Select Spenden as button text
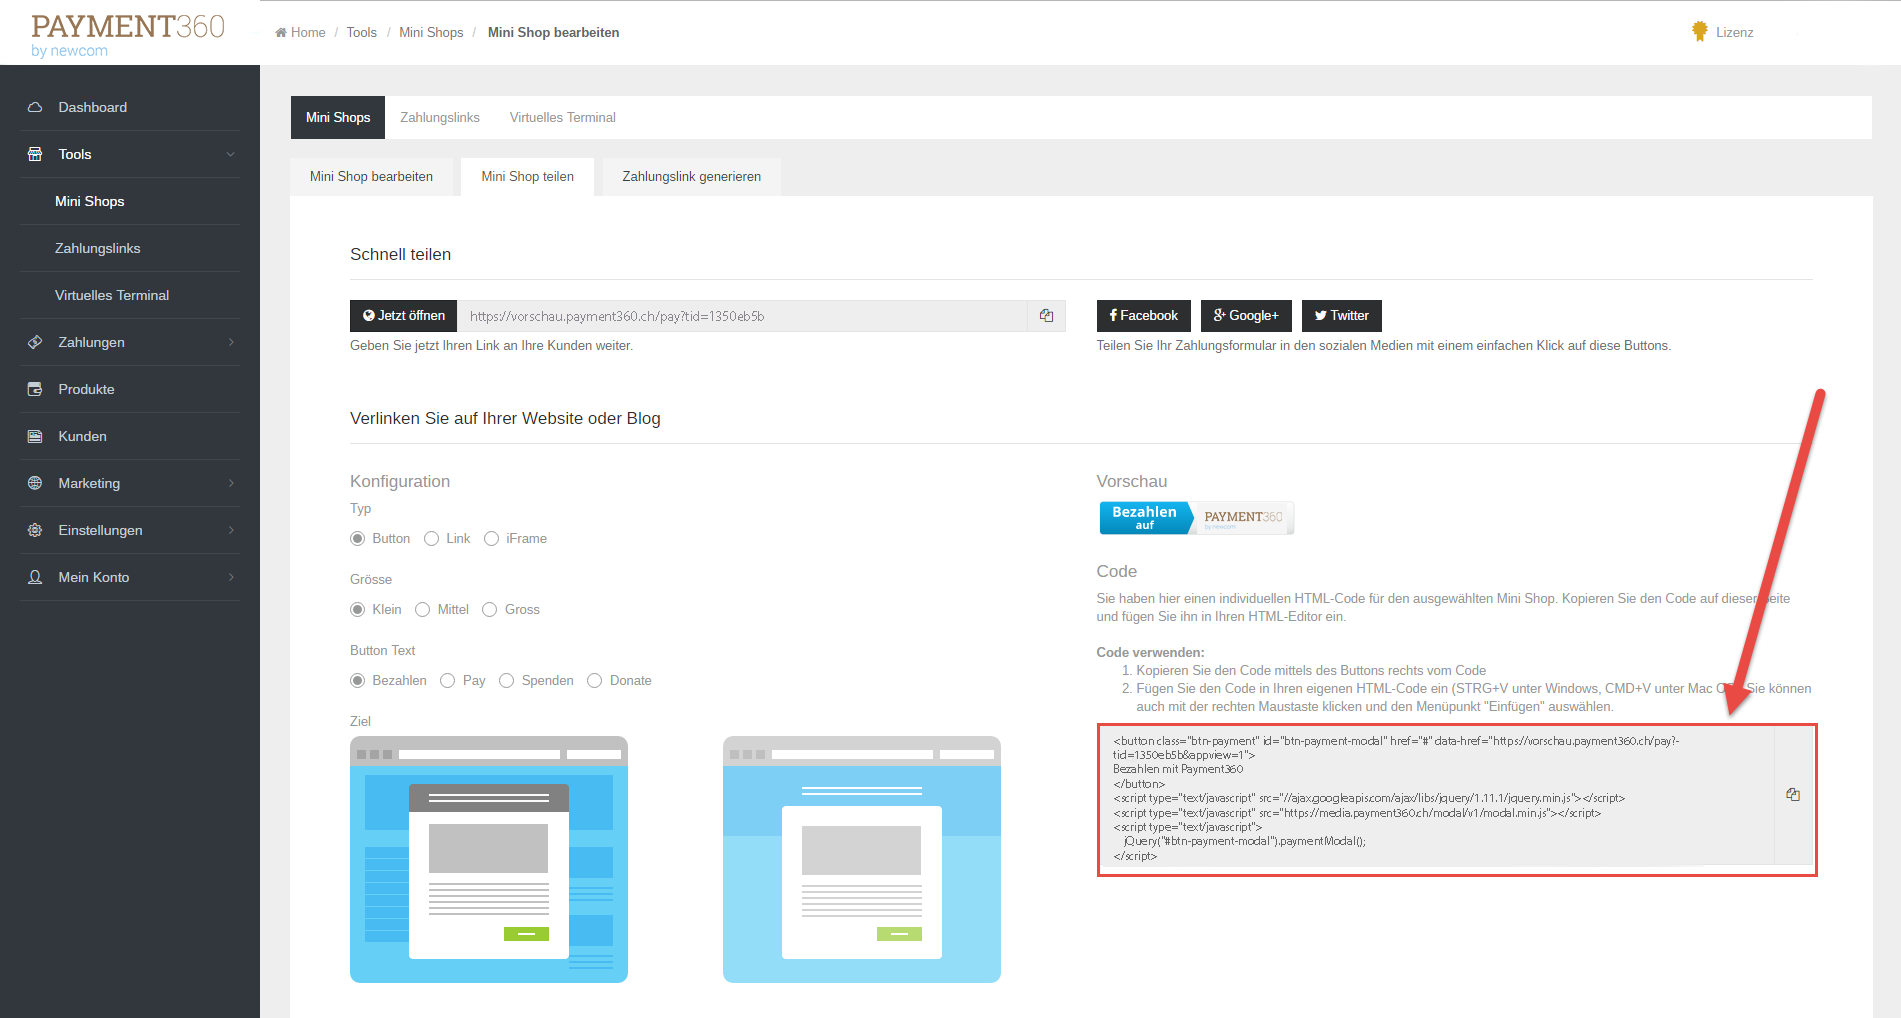 point(507,681)
